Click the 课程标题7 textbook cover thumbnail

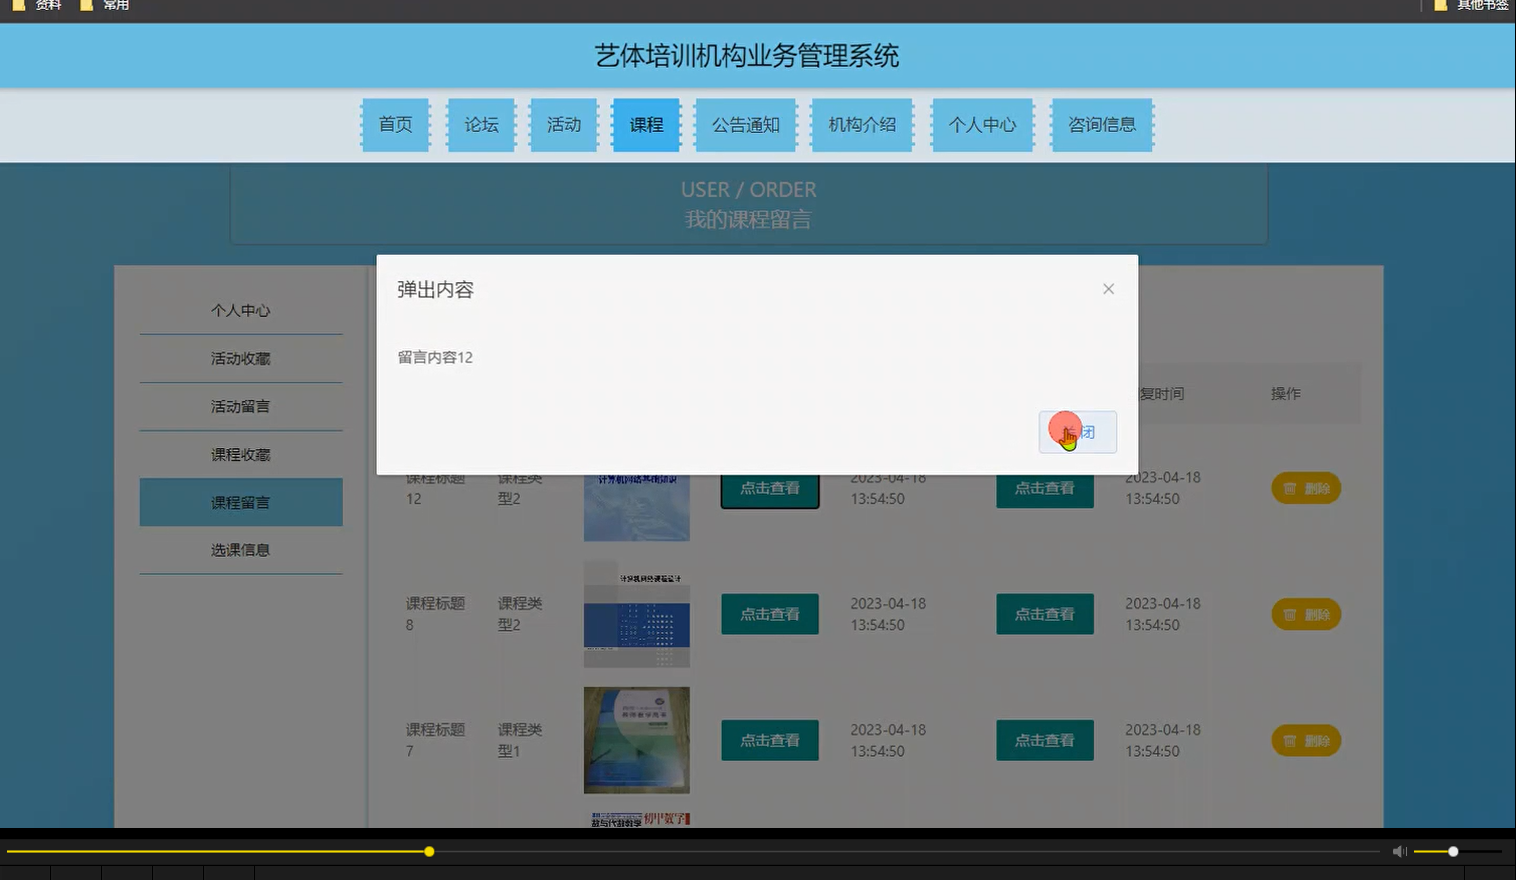[x=636, y=740]
